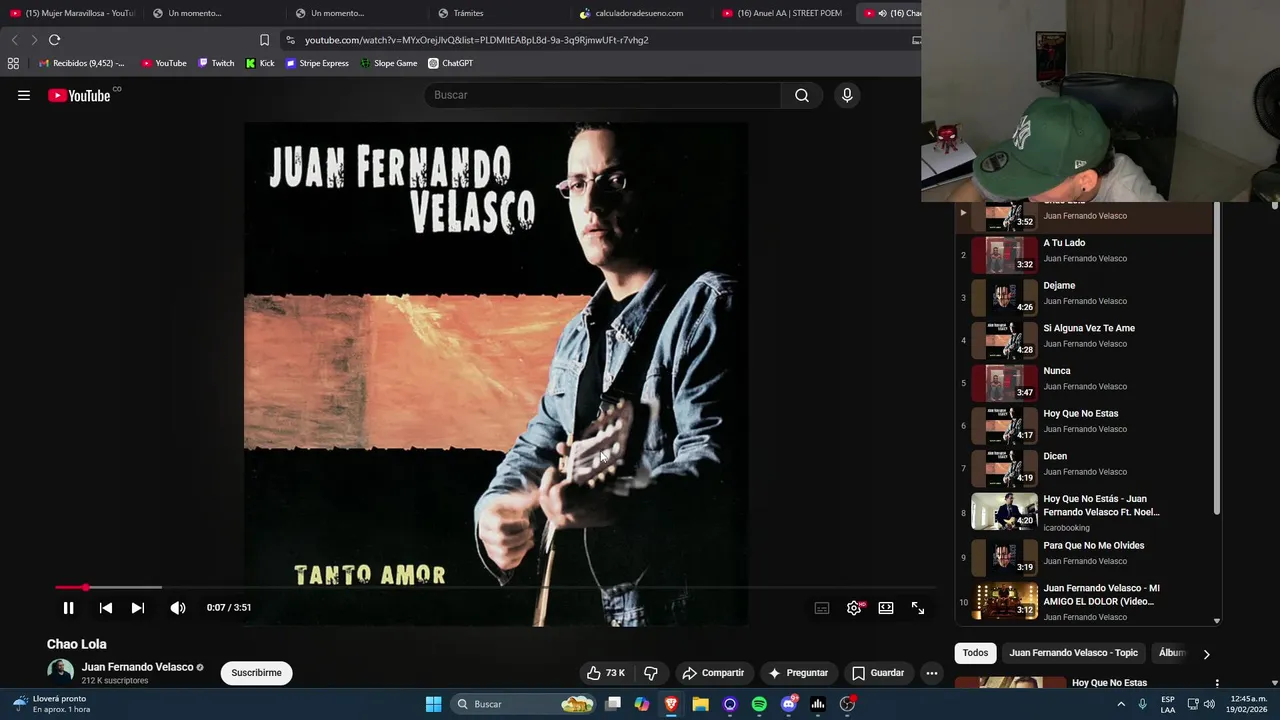Viewport: 1280px width, 720px height.
Task: Open the Preguntar AI button
Action: 798,673
